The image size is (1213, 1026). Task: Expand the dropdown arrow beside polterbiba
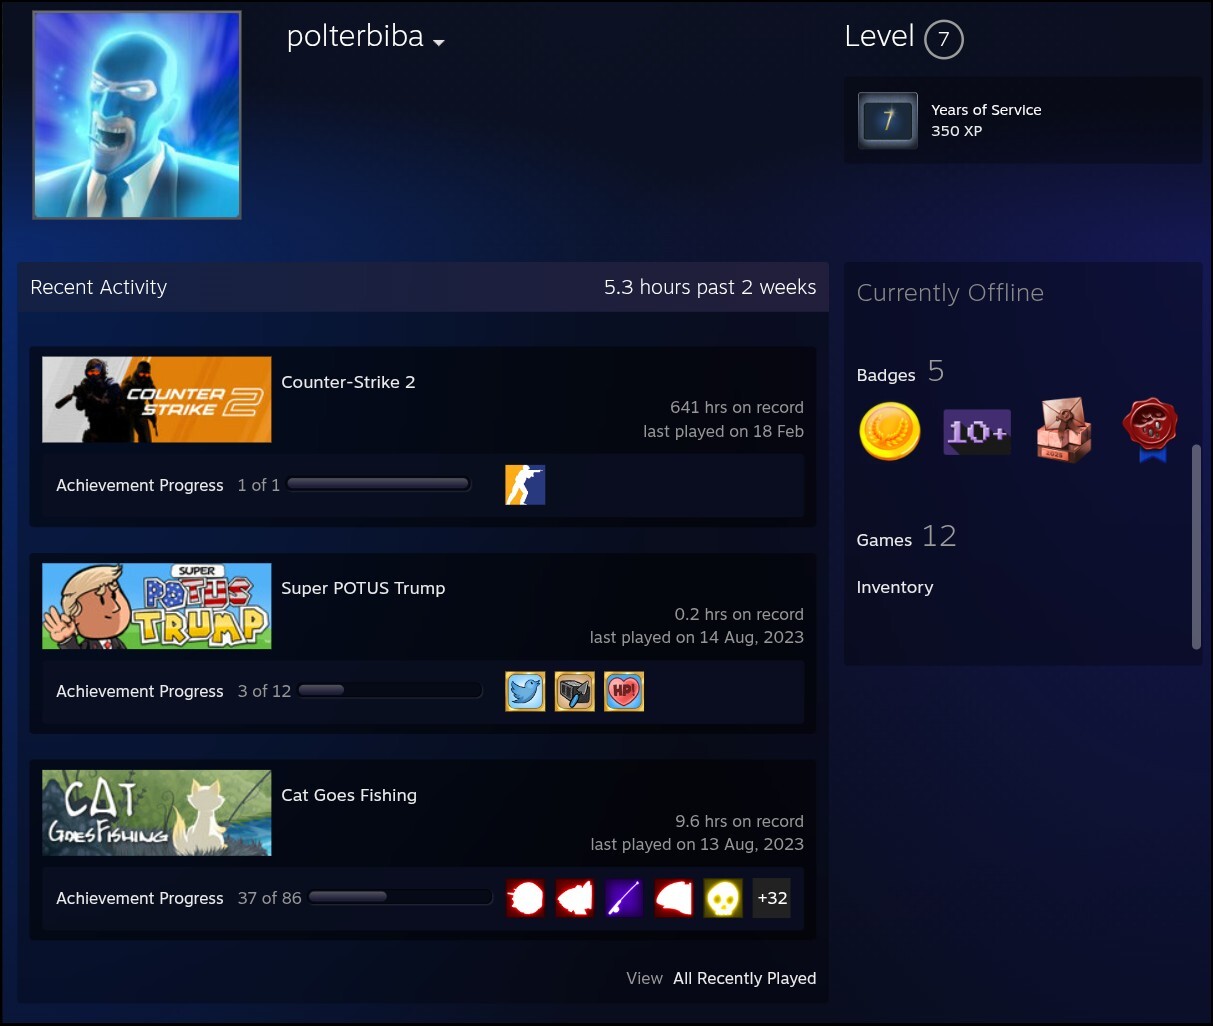pyautogui.click(x=439, y=42)
